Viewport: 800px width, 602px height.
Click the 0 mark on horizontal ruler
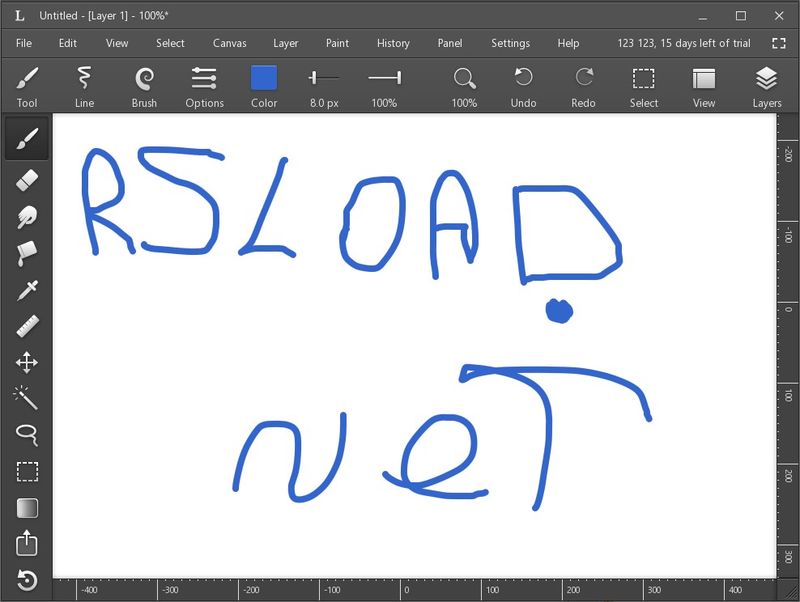tap(406, 590)
